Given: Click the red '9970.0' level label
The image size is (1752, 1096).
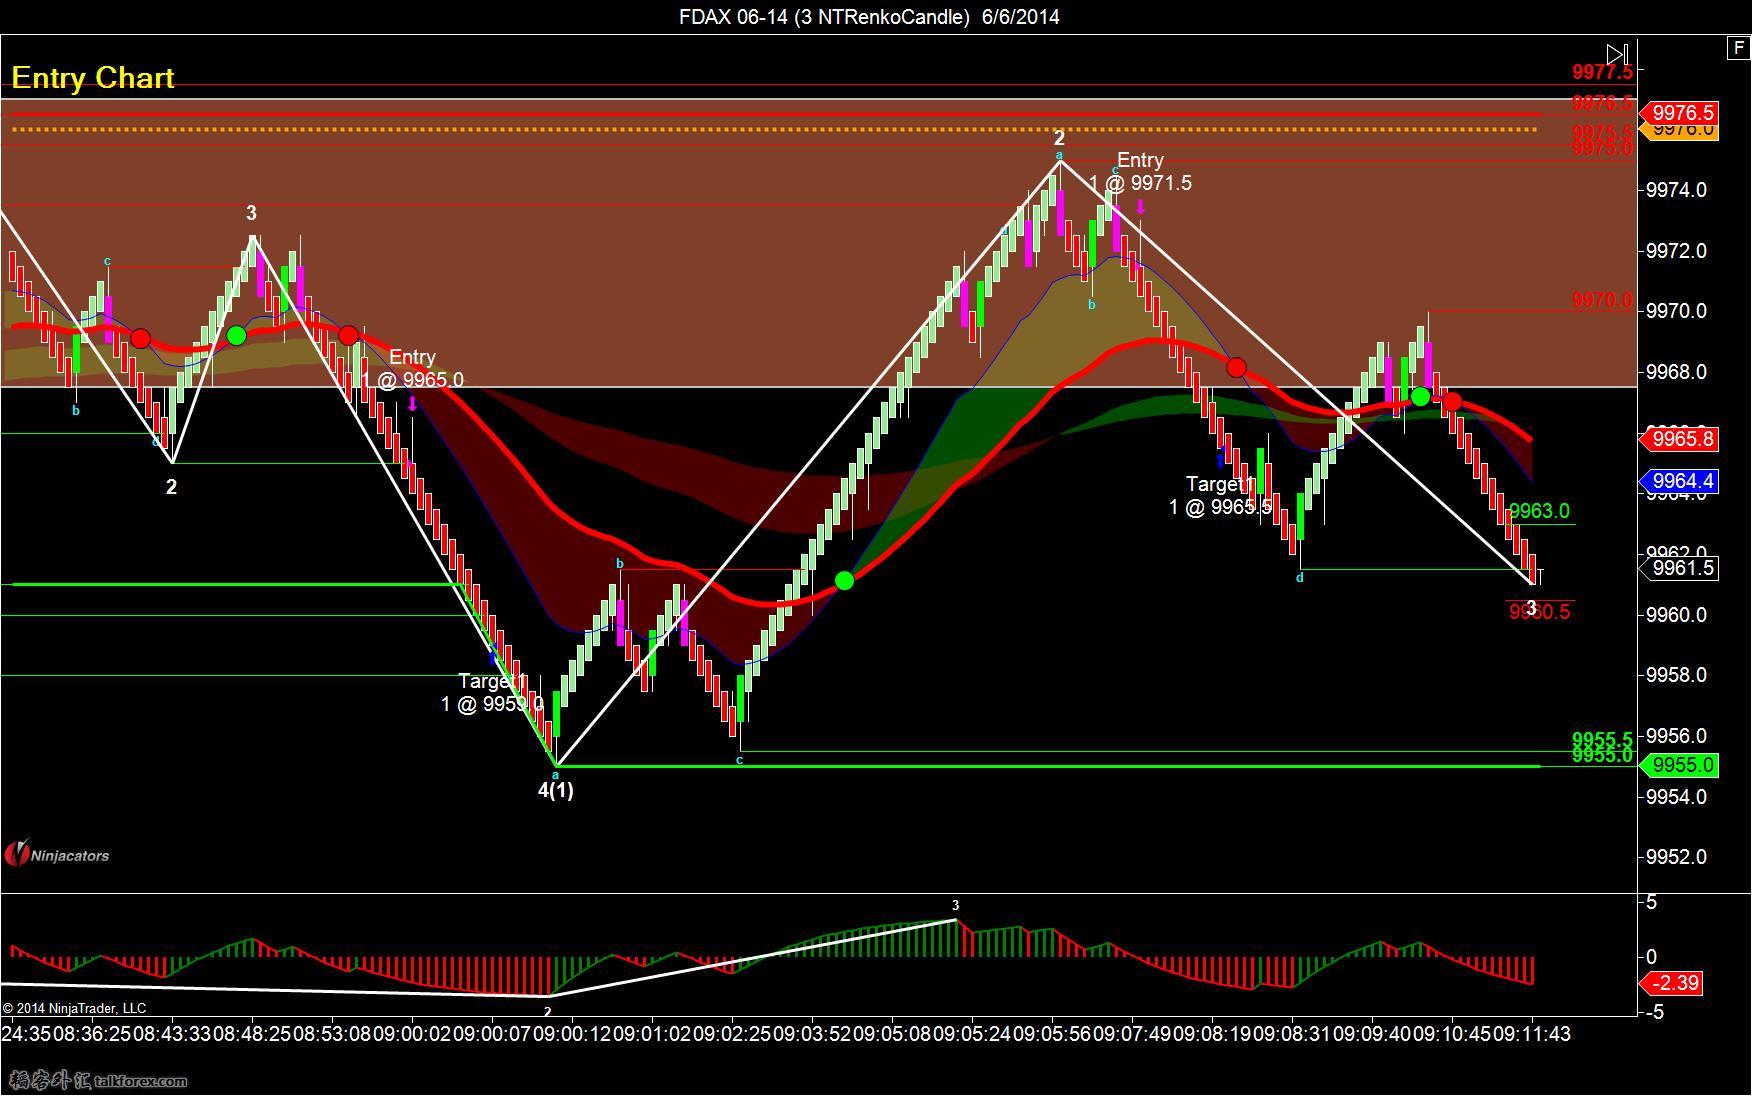Looking at the screenshot, I should (x=1602, y=300).
